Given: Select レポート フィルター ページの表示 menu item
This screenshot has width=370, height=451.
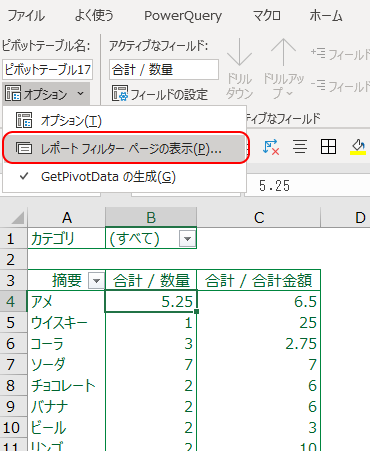Looking at the screenshot, I should tap(125, 148).
